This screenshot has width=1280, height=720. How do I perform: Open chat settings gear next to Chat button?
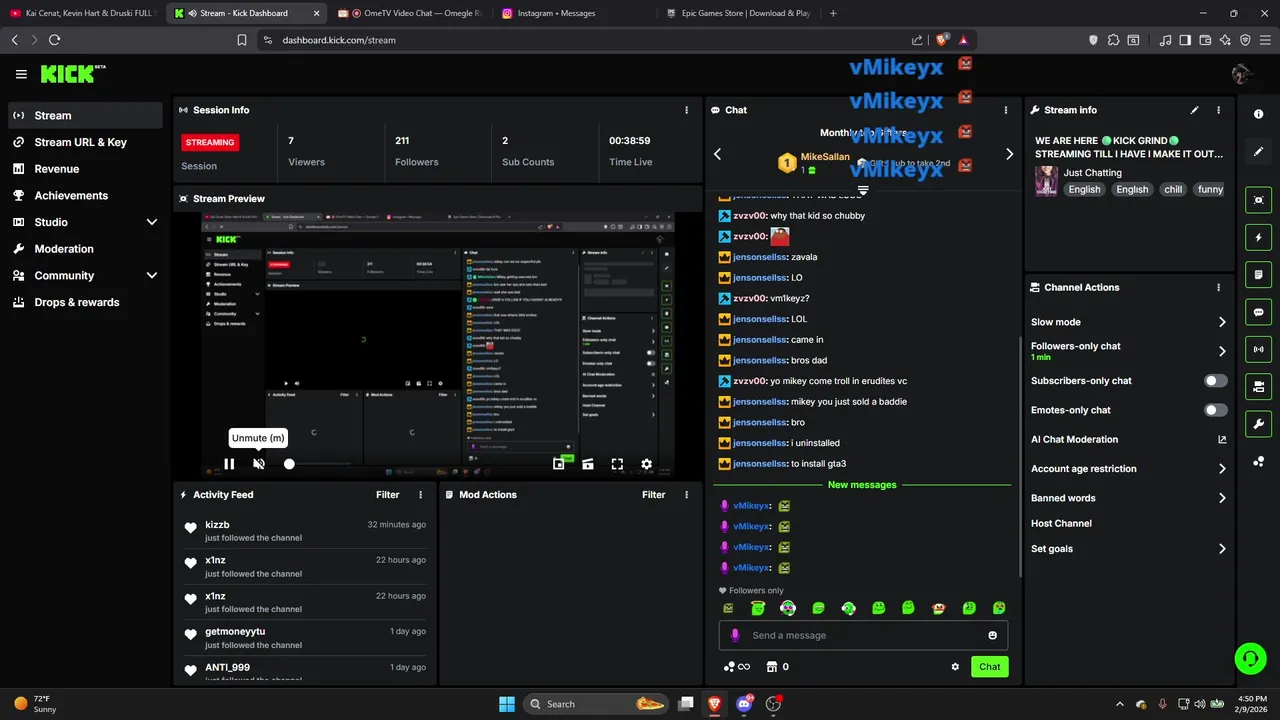tap(955, 667)
